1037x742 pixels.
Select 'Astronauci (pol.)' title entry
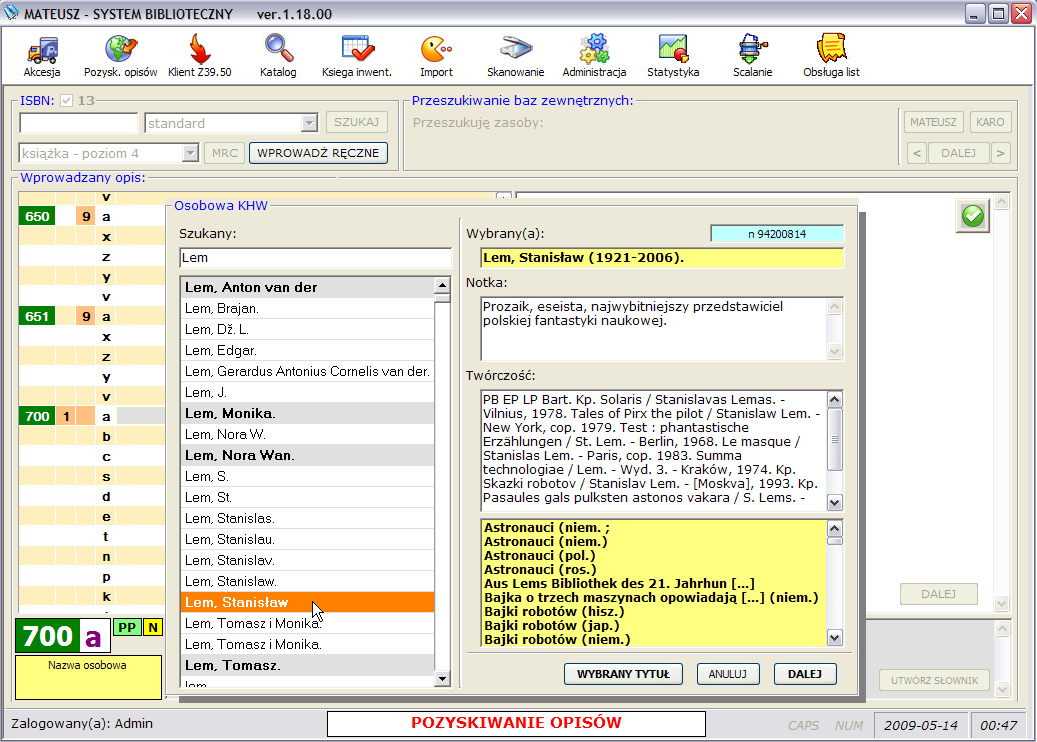[540, 555]
